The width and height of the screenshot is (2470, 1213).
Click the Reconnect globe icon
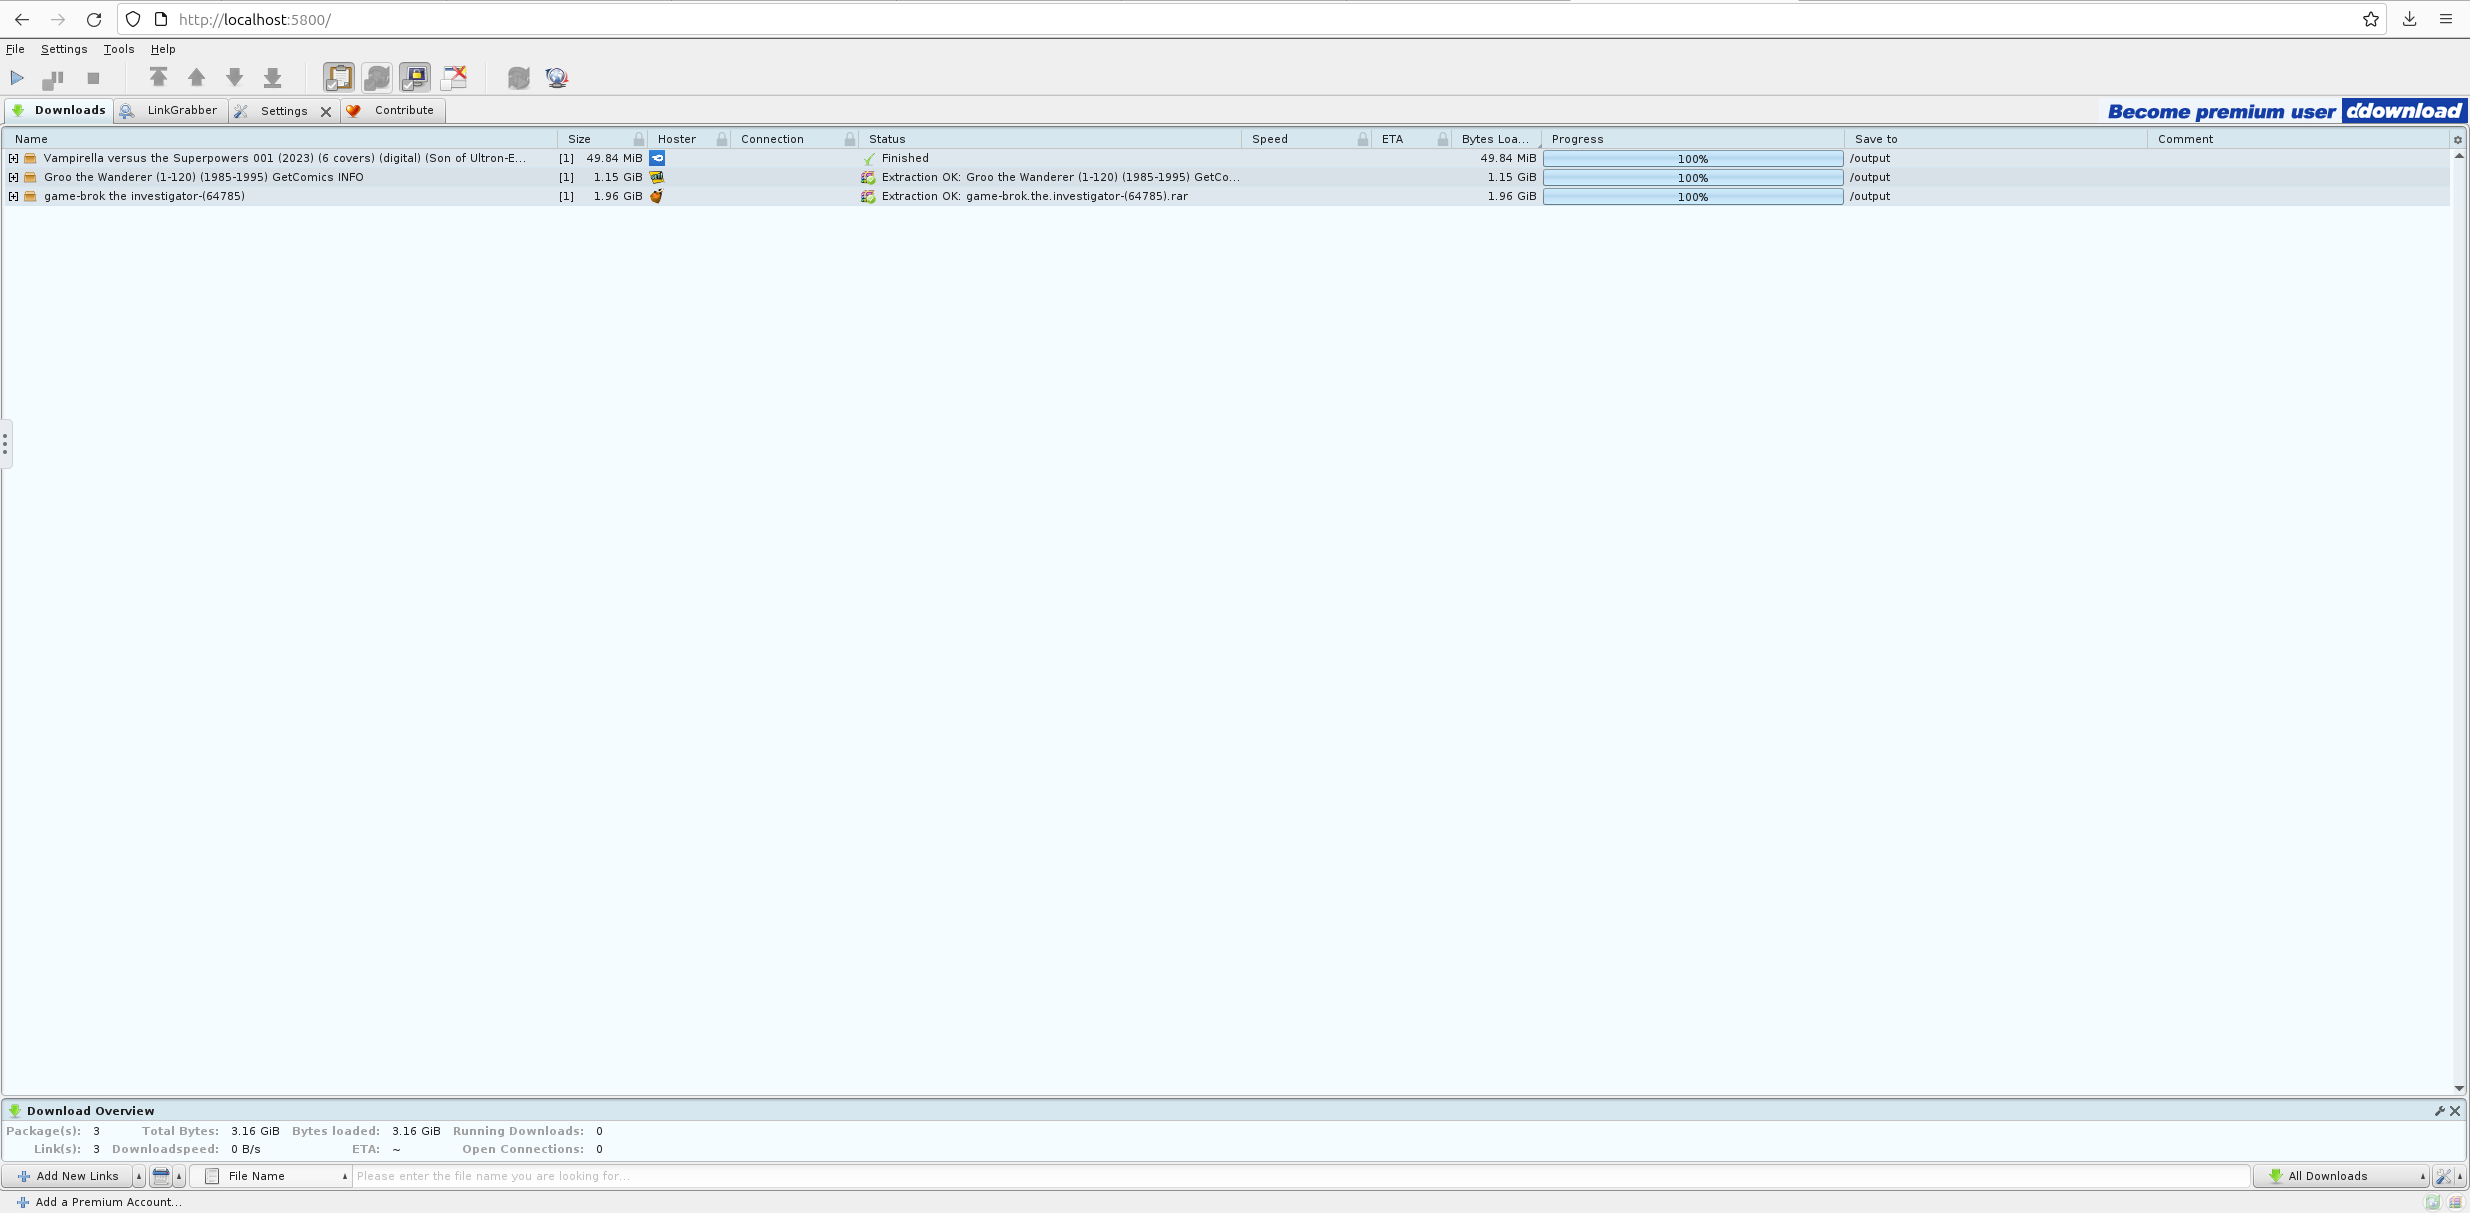coord(557,78)
